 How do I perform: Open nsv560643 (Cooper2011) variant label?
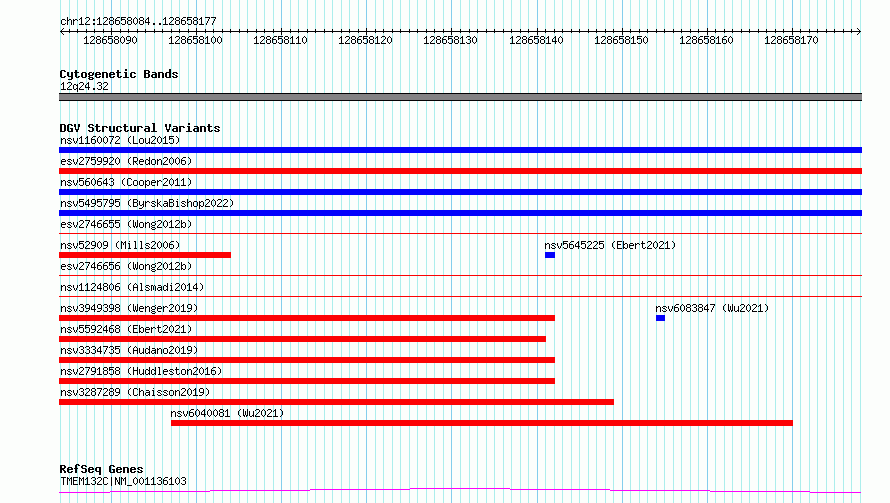(x=126, y=182)
